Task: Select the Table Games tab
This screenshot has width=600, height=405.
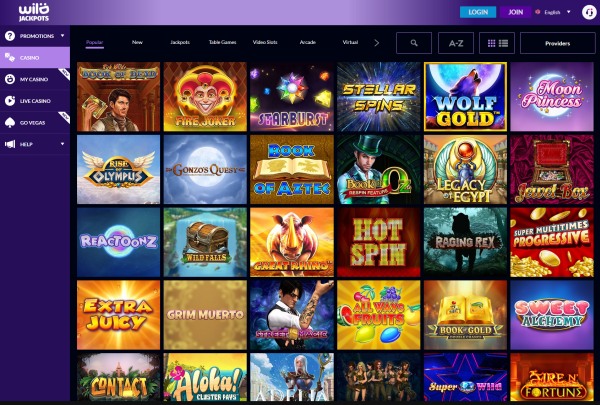Action: pos(222,42)
